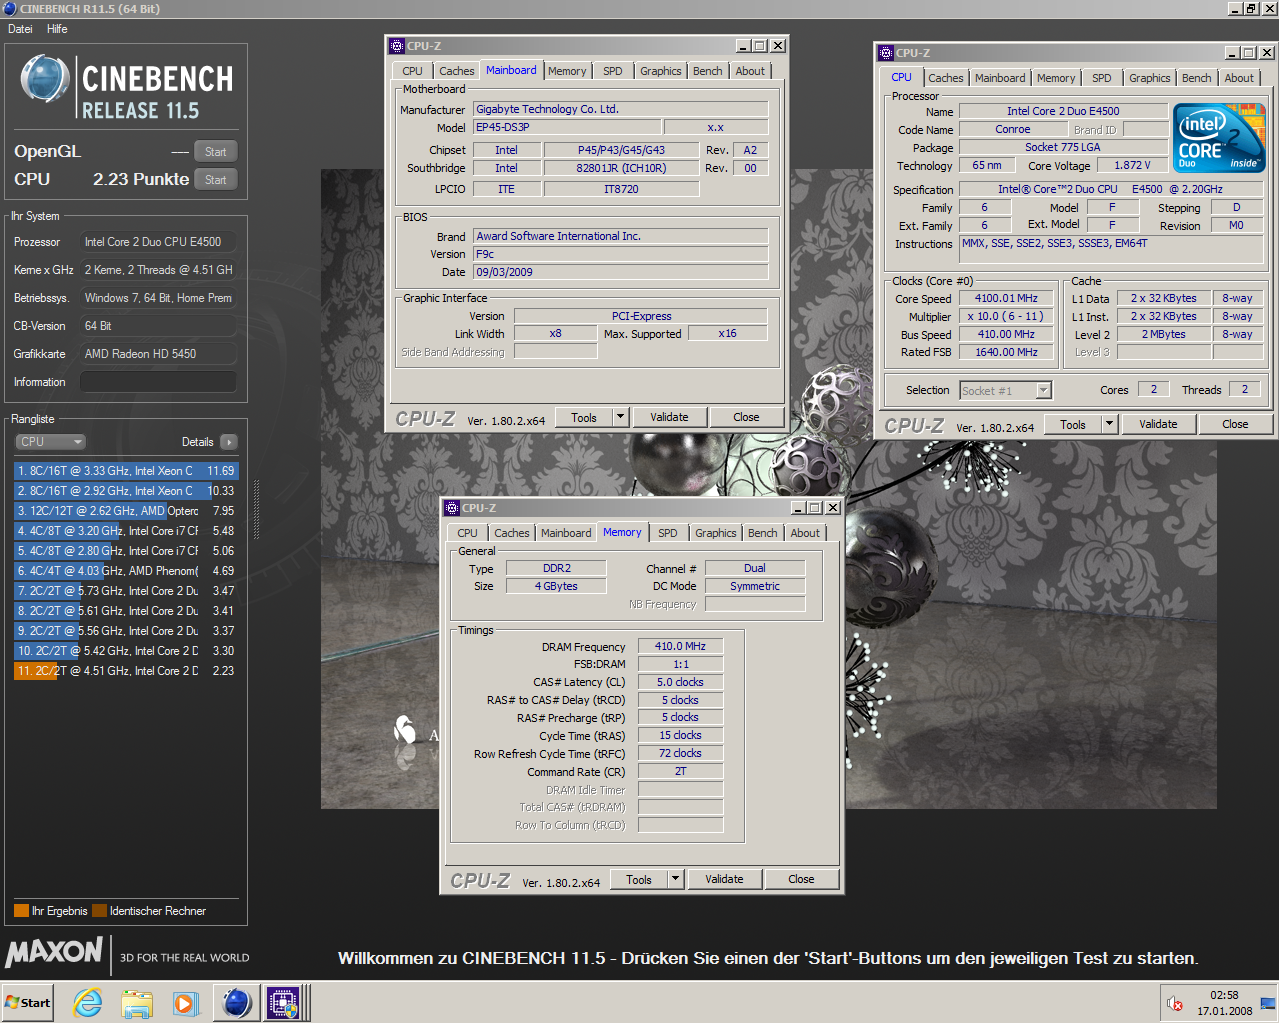Click Tools button in Memory CPU-Z window
Image resolution: width=1279 pixels, height=1023 pixels.
tap(639, 880)
